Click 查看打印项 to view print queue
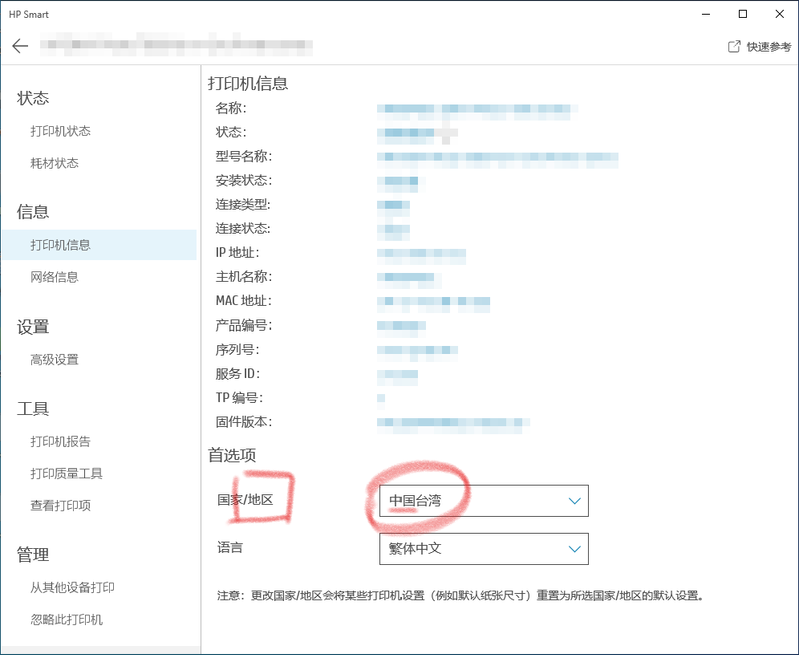The image size is (799, 655). coord(61,505)
